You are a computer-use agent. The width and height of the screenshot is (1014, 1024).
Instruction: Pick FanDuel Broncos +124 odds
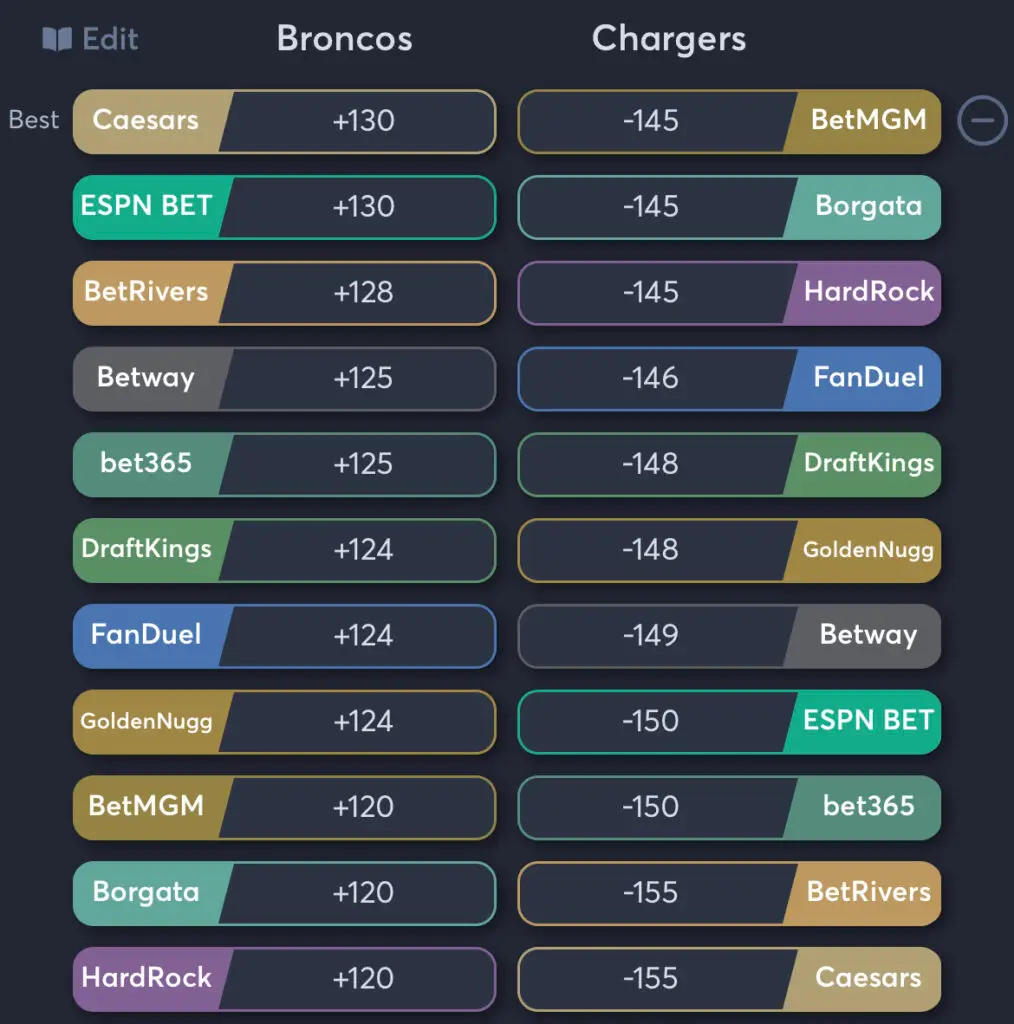pyautogui.click(x=284, y=636)
